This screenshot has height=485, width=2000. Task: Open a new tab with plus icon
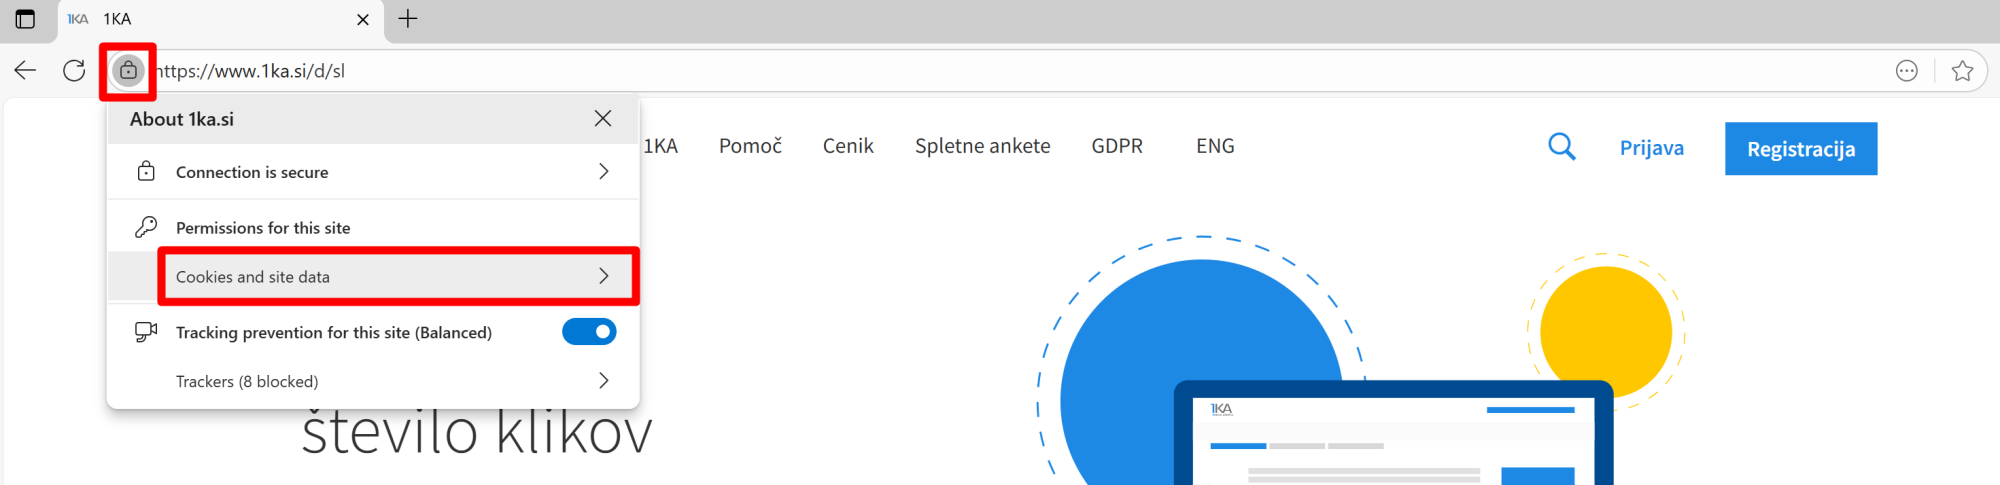(x=408, y=19)
